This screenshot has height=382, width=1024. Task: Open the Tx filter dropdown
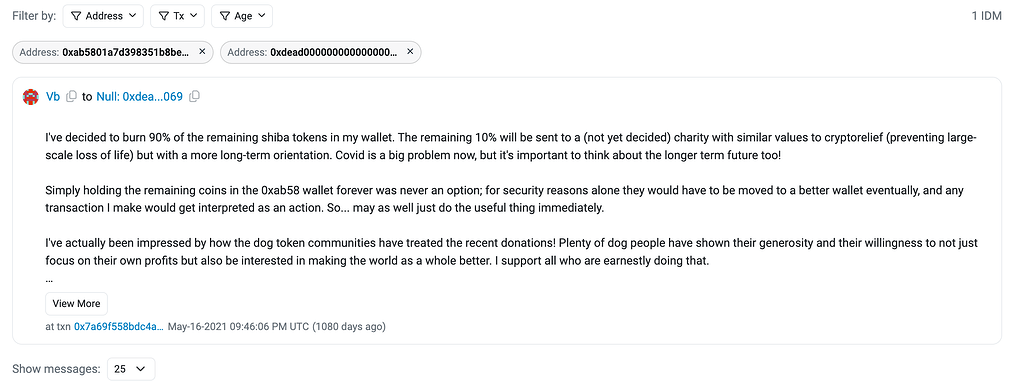coord(178,16)
